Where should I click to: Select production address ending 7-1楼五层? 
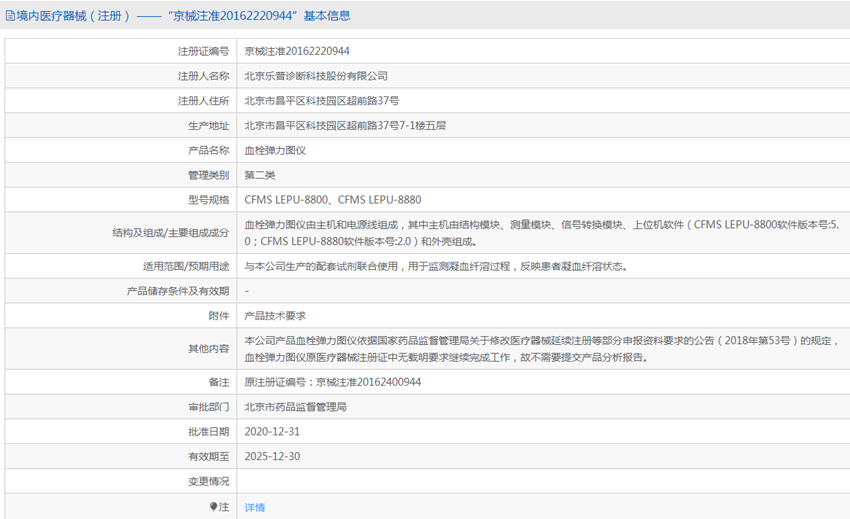click(x=345, y=125)
